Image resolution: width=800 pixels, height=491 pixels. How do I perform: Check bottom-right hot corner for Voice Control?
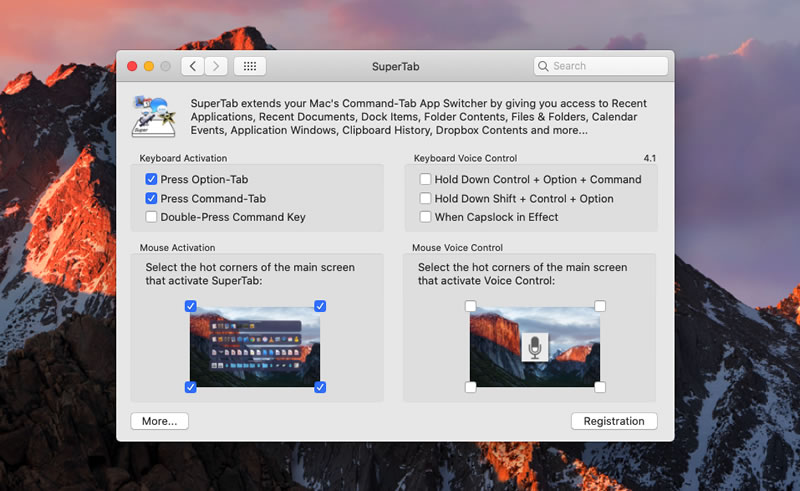(x=600, y=387)
